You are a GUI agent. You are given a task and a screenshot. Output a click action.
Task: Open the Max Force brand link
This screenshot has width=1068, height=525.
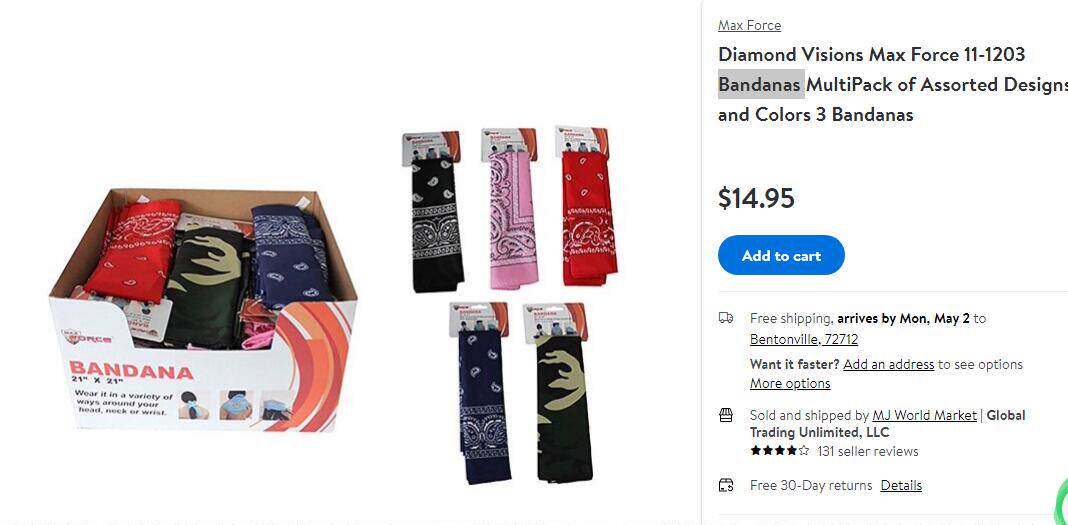[x=749, y=25]
